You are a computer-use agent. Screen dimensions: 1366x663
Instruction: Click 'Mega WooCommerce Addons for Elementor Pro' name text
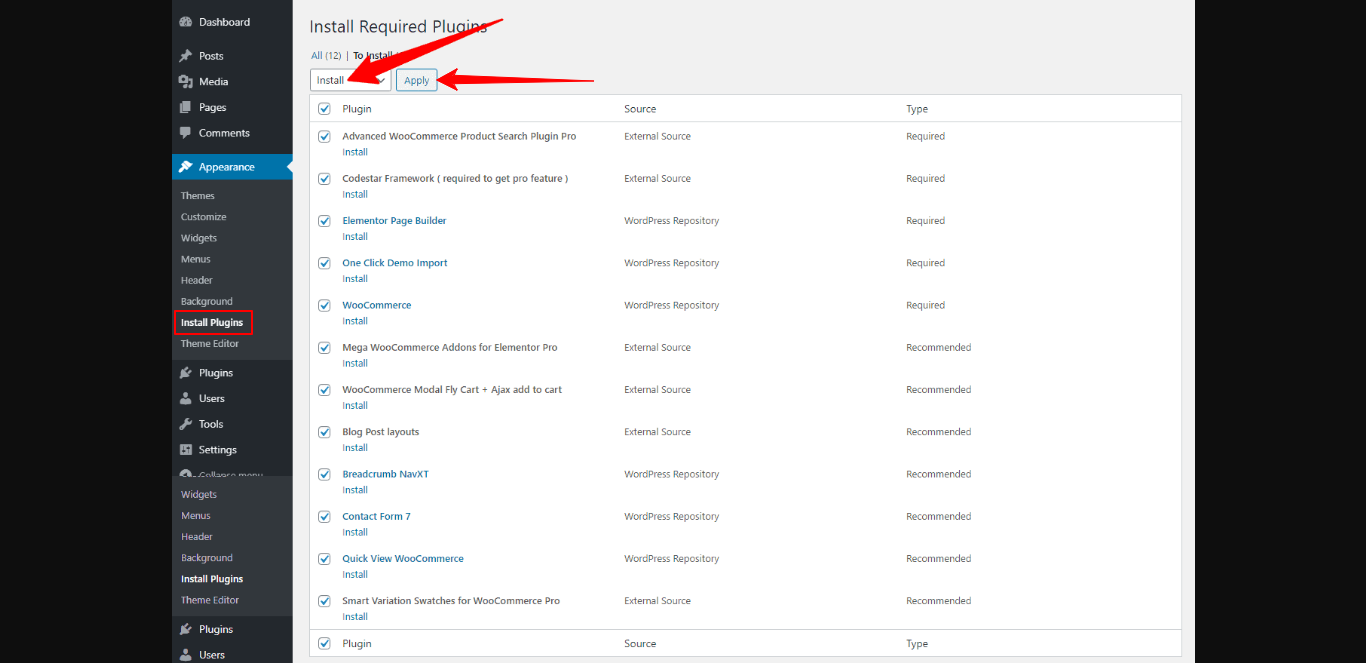coord(450,348)
